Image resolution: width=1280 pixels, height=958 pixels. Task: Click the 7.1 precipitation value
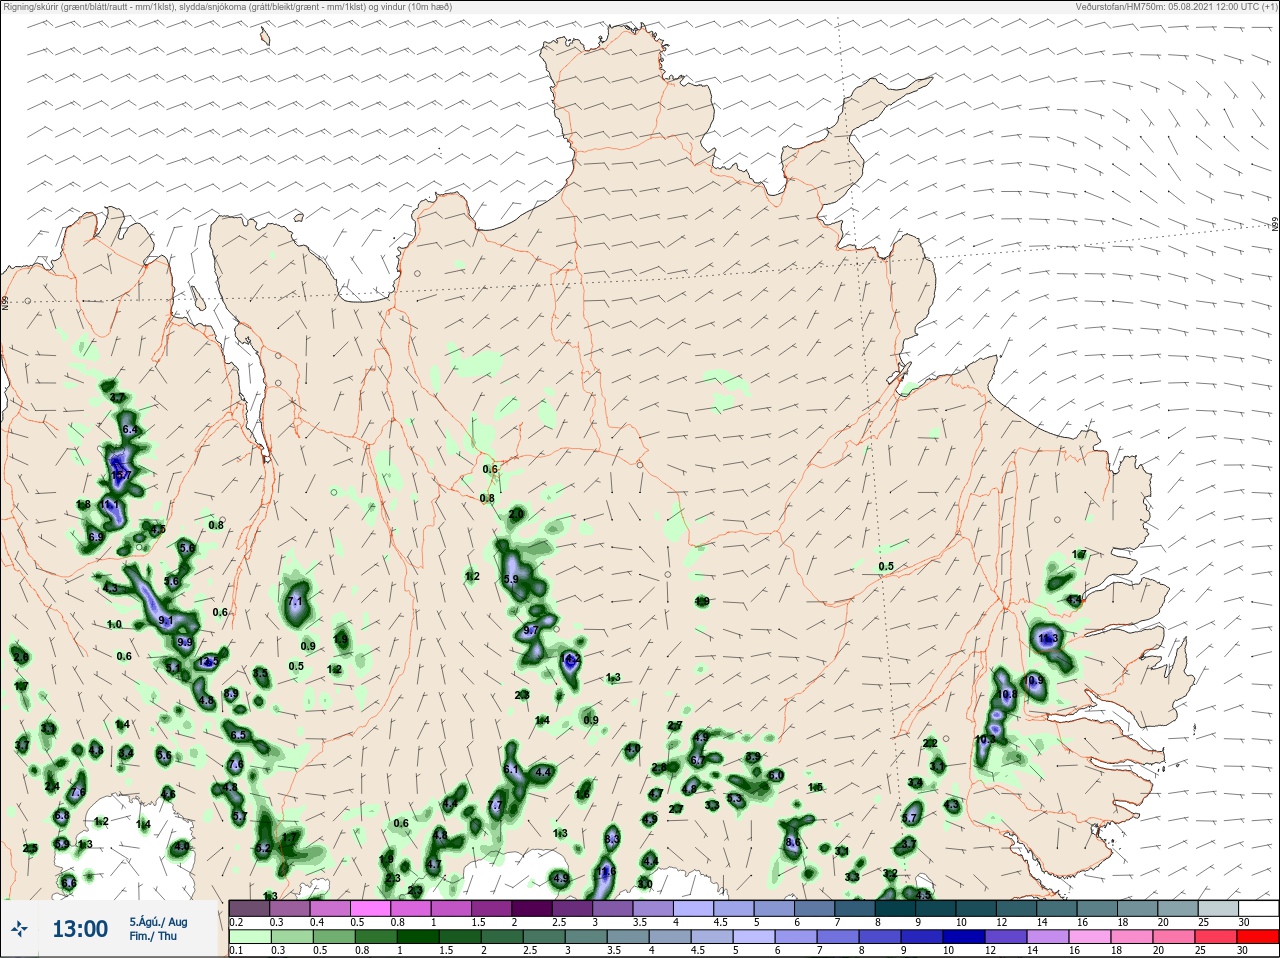(x=294, y=601)
